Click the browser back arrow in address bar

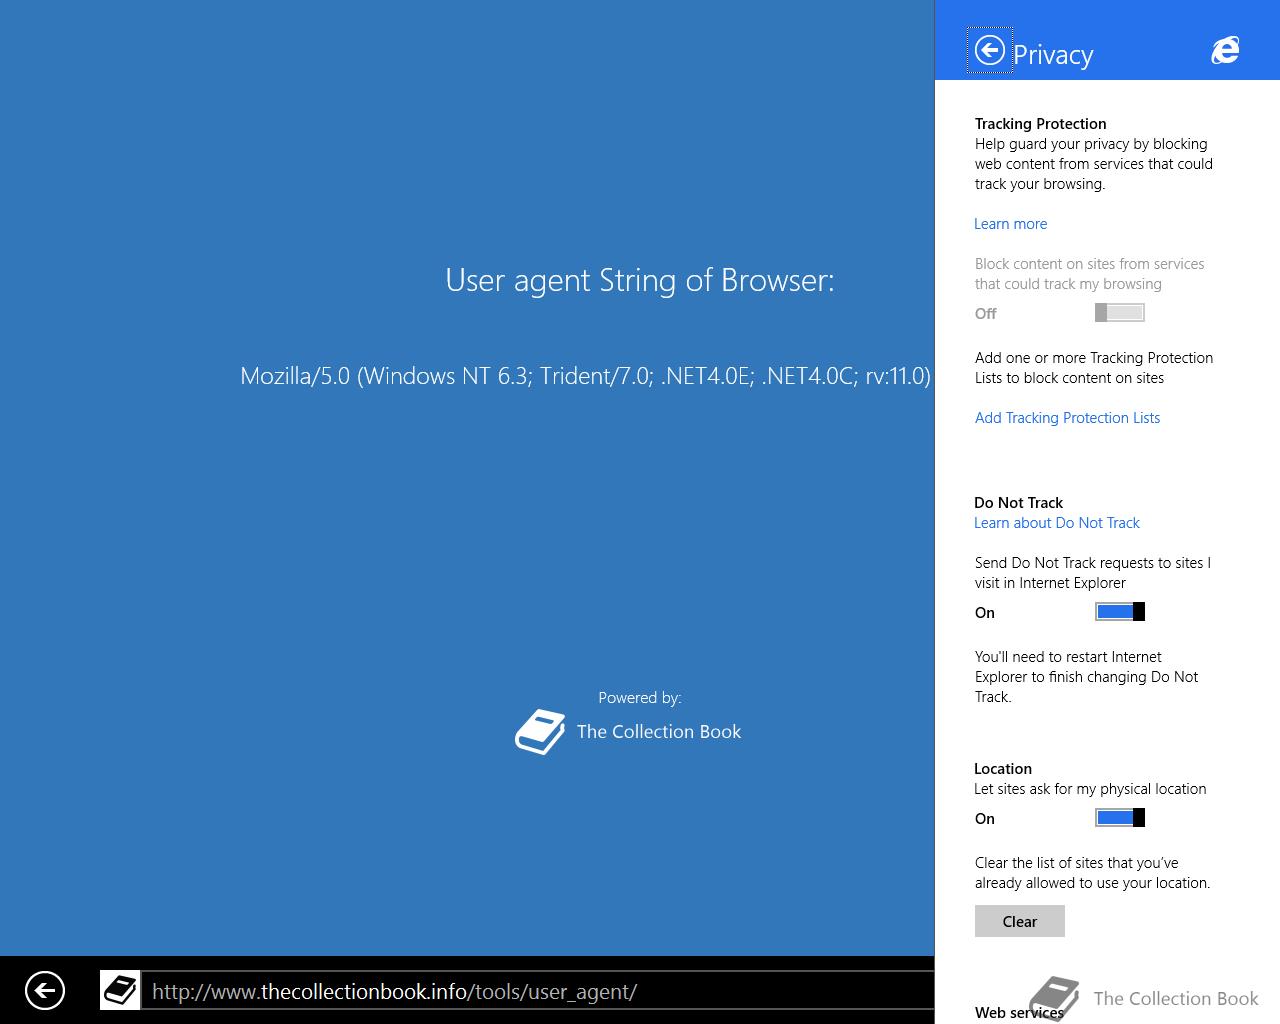tap(45, 991)
